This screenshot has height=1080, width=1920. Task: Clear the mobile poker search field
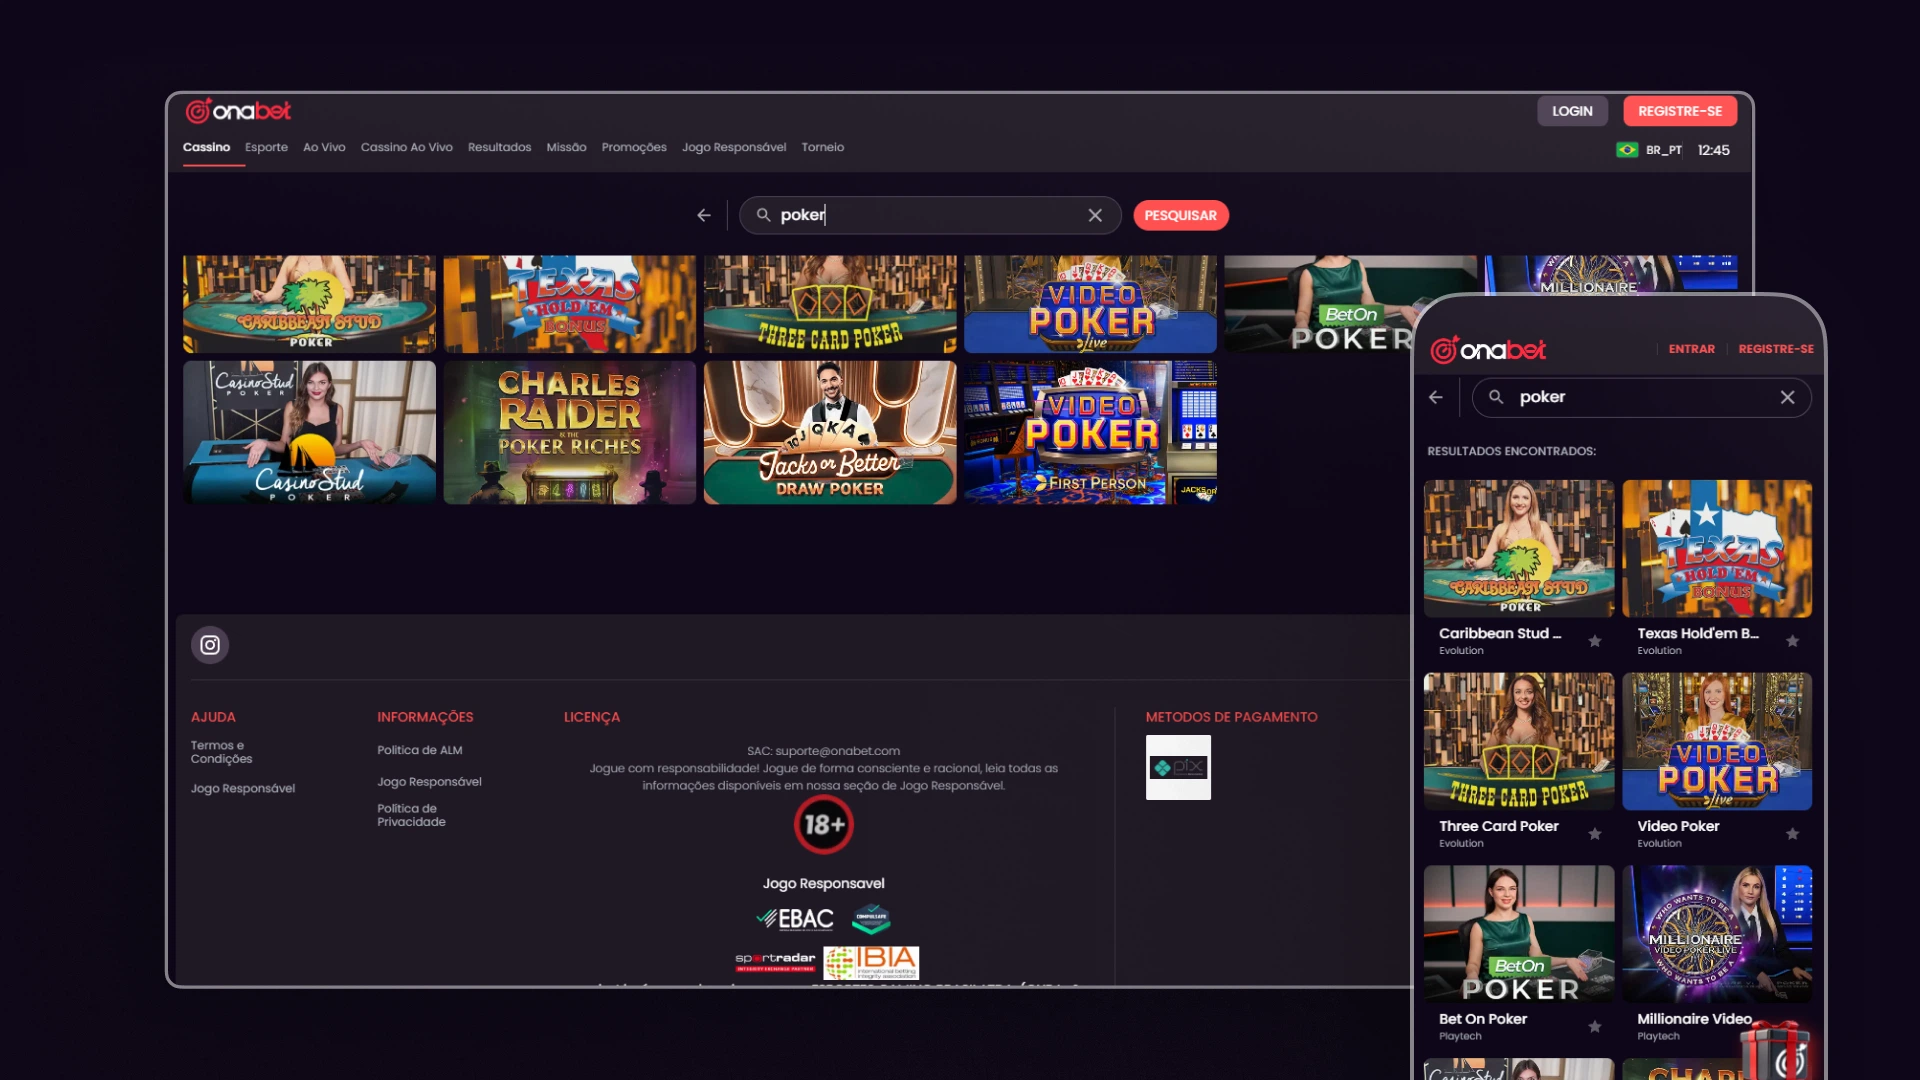click(x=1787, y=397)
